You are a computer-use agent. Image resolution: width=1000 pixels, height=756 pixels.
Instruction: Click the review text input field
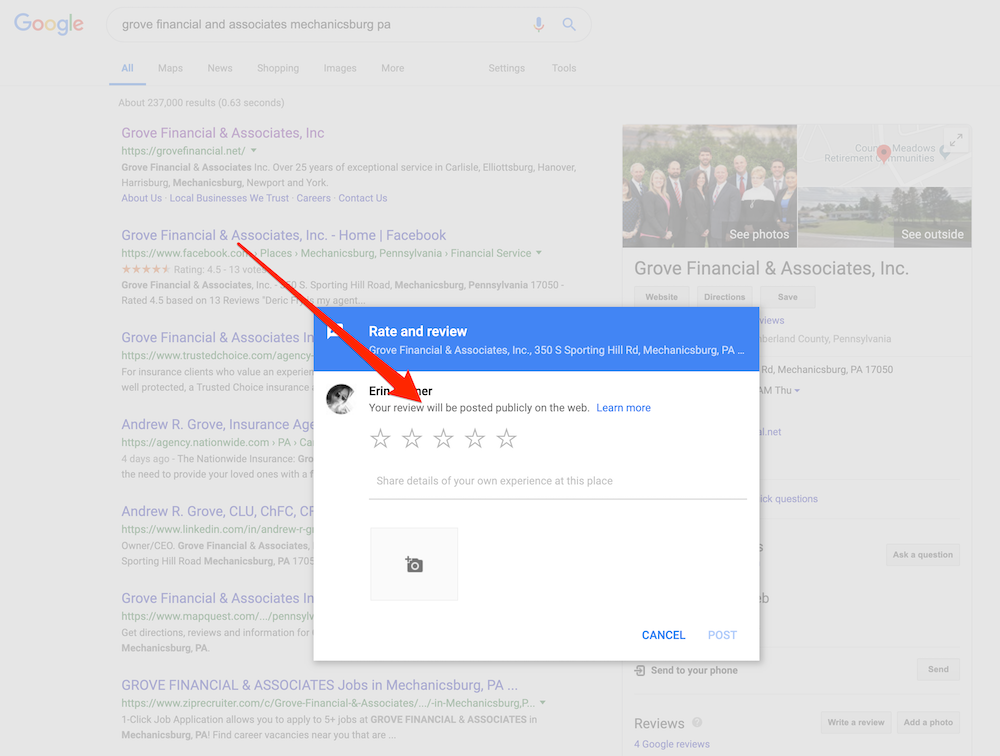click(557, 481)
